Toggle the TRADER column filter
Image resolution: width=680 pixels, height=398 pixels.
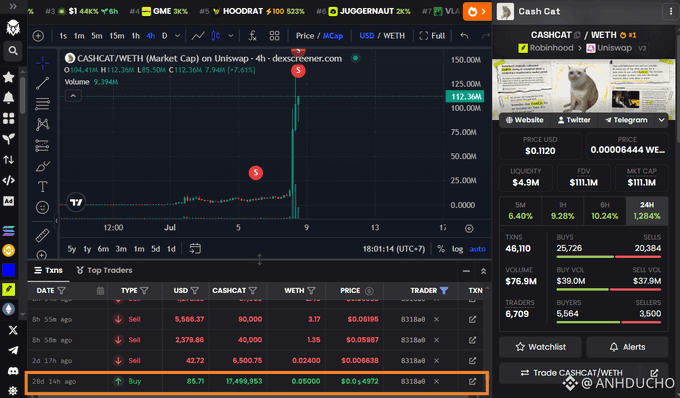[x=444, y=290]
